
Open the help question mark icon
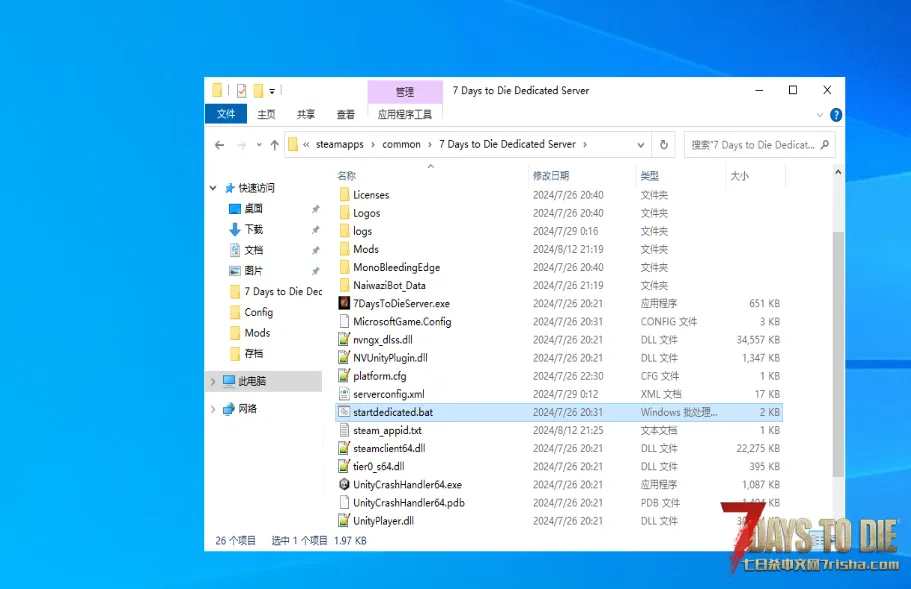[x=836, y=115]
